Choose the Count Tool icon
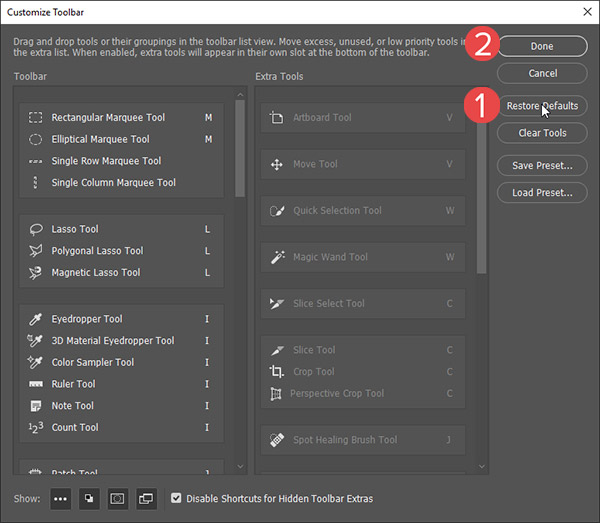Screen dimensions: 600x523 [x=35, y=427]
